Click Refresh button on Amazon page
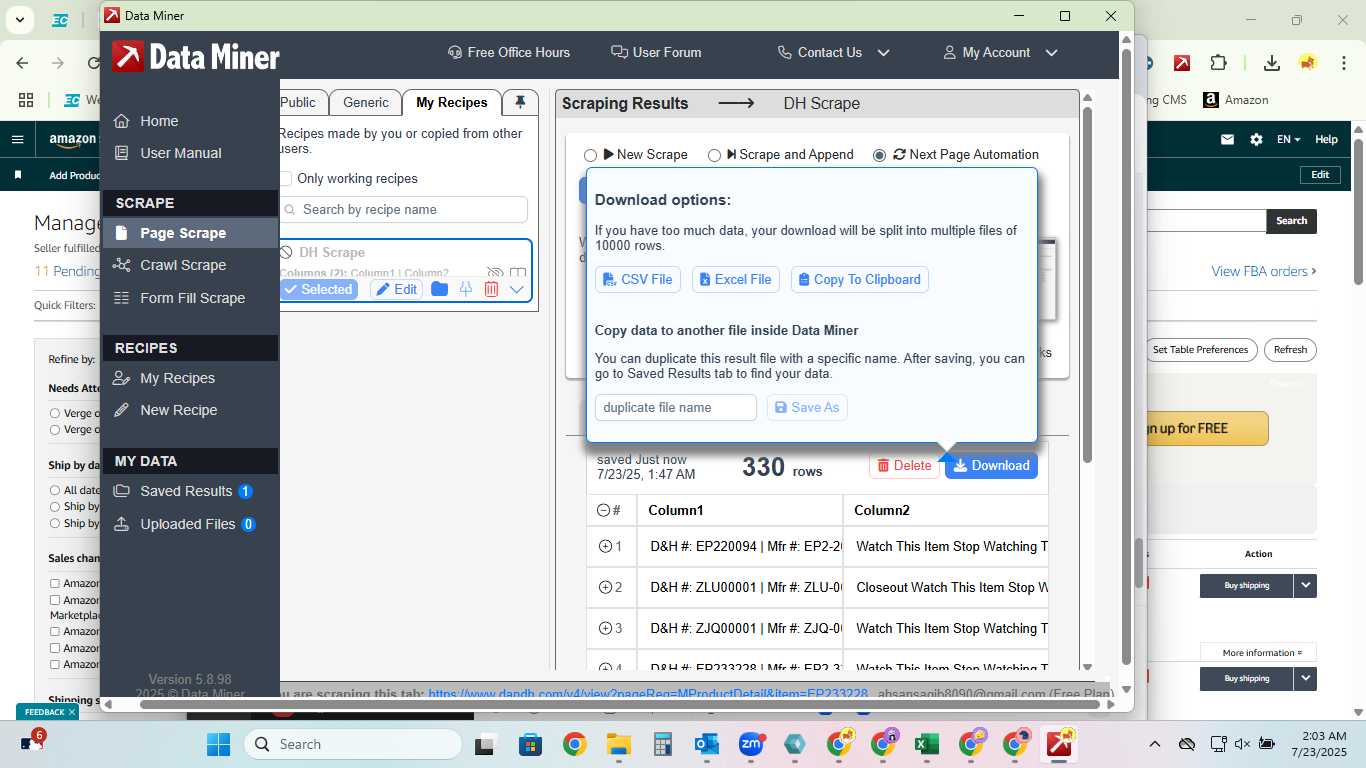Screen dimensions: 1366x768 click(x=1290, y=350)
